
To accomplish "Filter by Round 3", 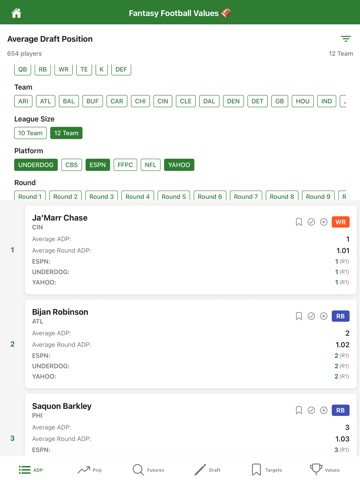I will pyautogui.click(x=101, y=196).
